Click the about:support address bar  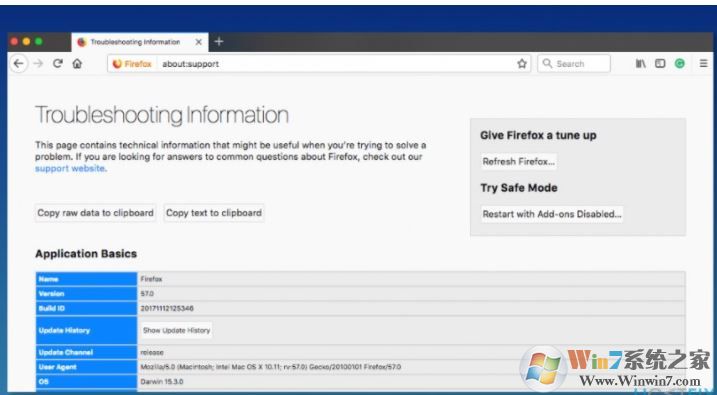[336, 64]
